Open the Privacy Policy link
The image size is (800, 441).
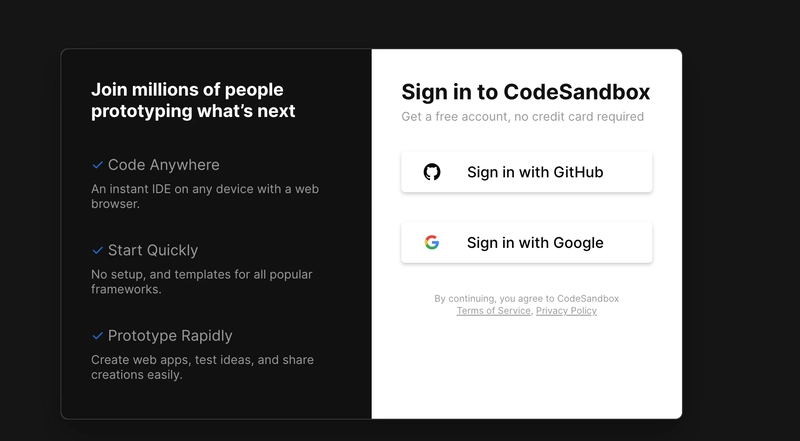[x=566, y=311]
